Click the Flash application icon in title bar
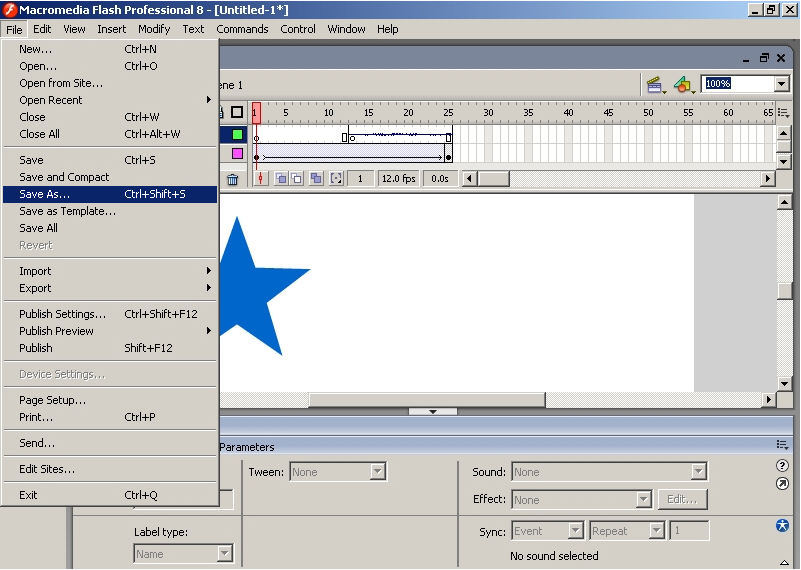This screenshot has width=801, height=570. [x=9, y=9]
